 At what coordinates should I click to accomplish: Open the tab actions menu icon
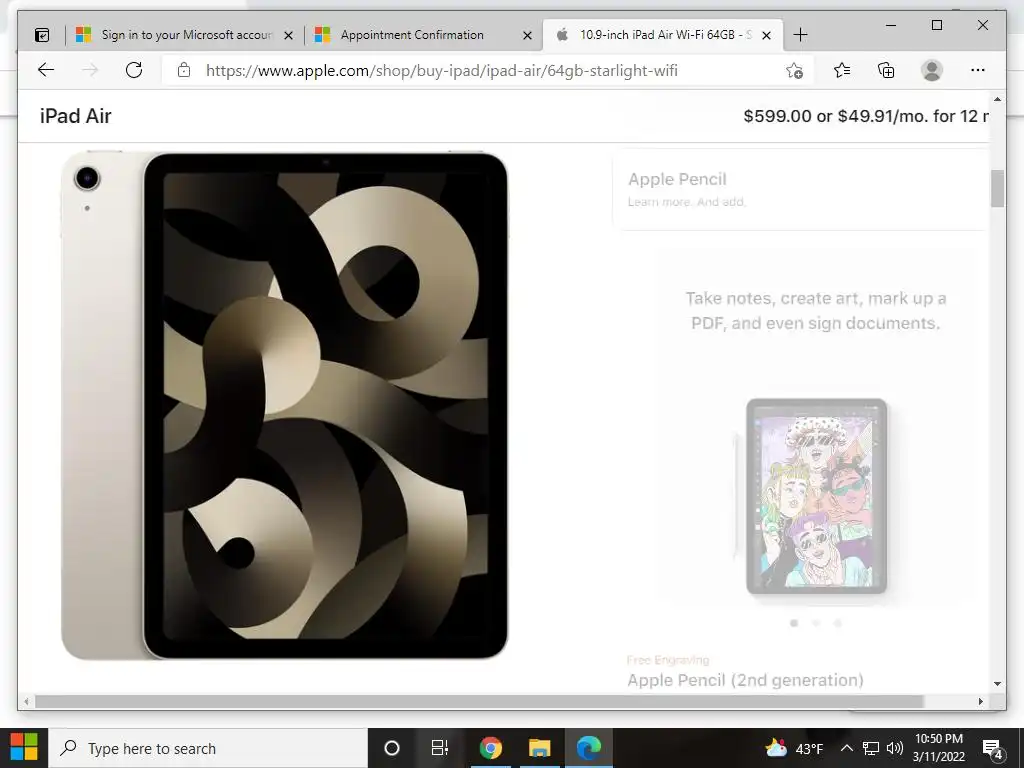coord(42,35)
